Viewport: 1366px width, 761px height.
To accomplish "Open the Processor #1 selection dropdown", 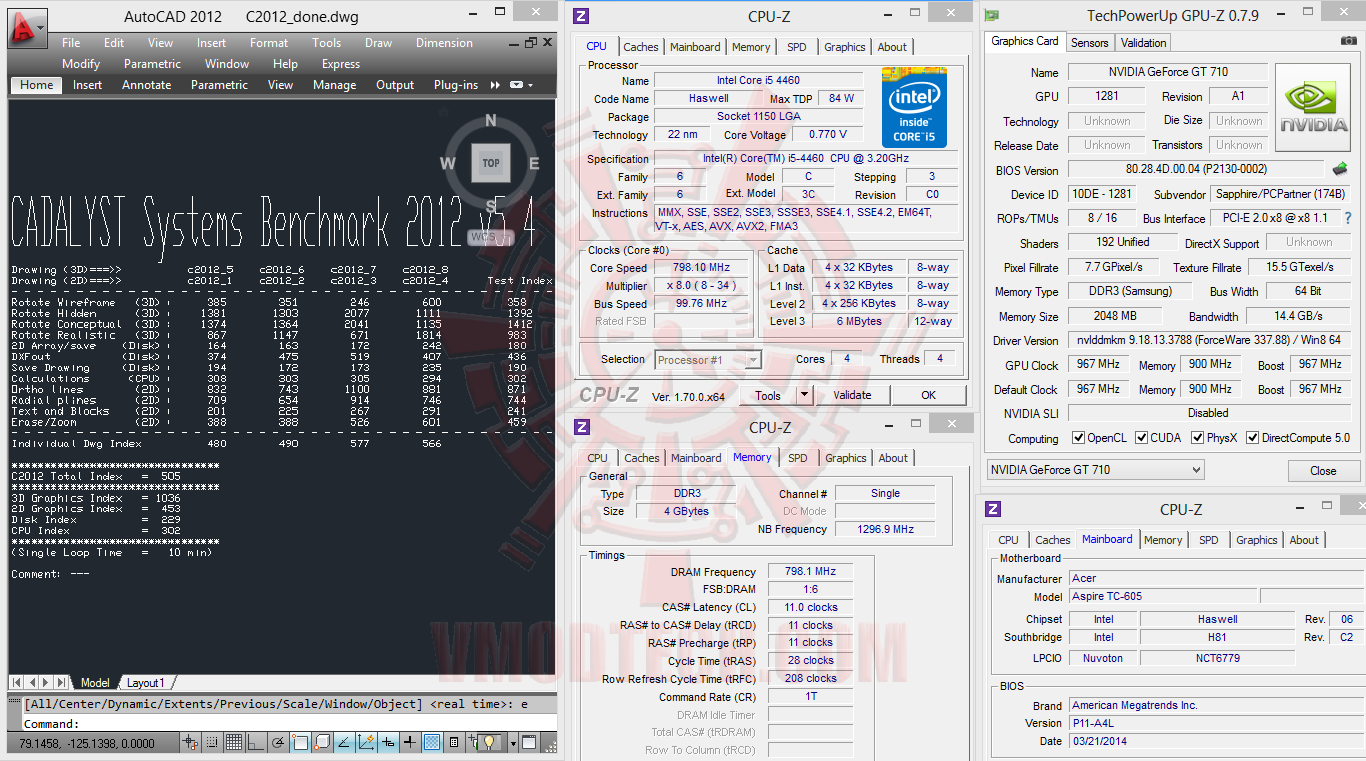I will pos(709,359).
